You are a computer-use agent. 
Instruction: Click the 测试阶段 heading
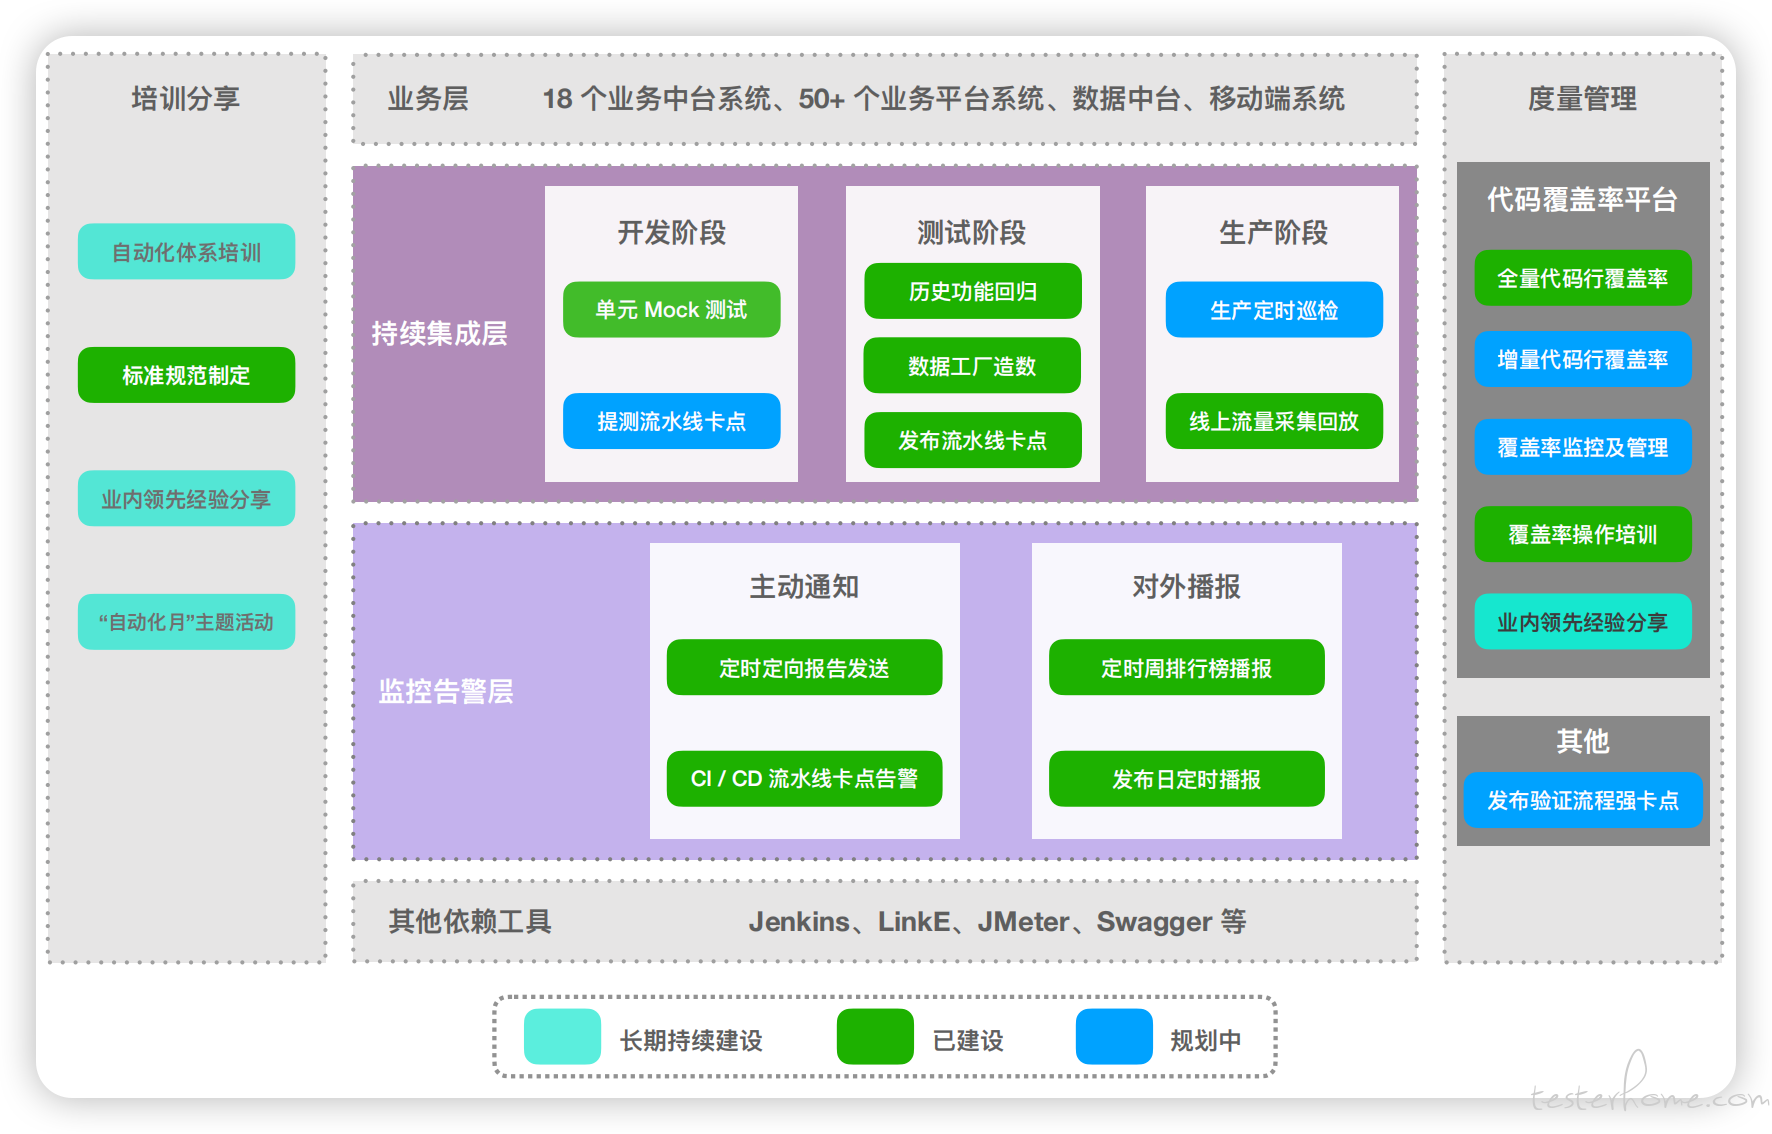point(972,232)
